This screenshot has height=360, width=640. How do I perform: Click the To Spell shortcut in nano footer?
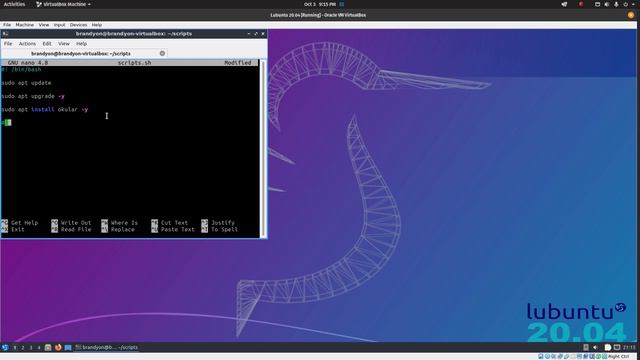pos(220,230)
